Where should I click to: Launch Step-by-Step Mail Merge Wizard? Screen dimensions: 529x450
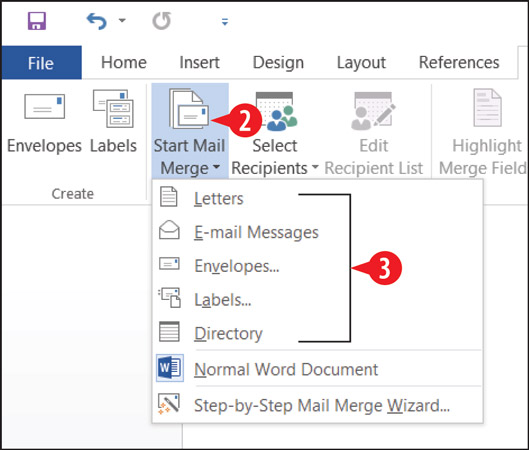click(322, 405)
